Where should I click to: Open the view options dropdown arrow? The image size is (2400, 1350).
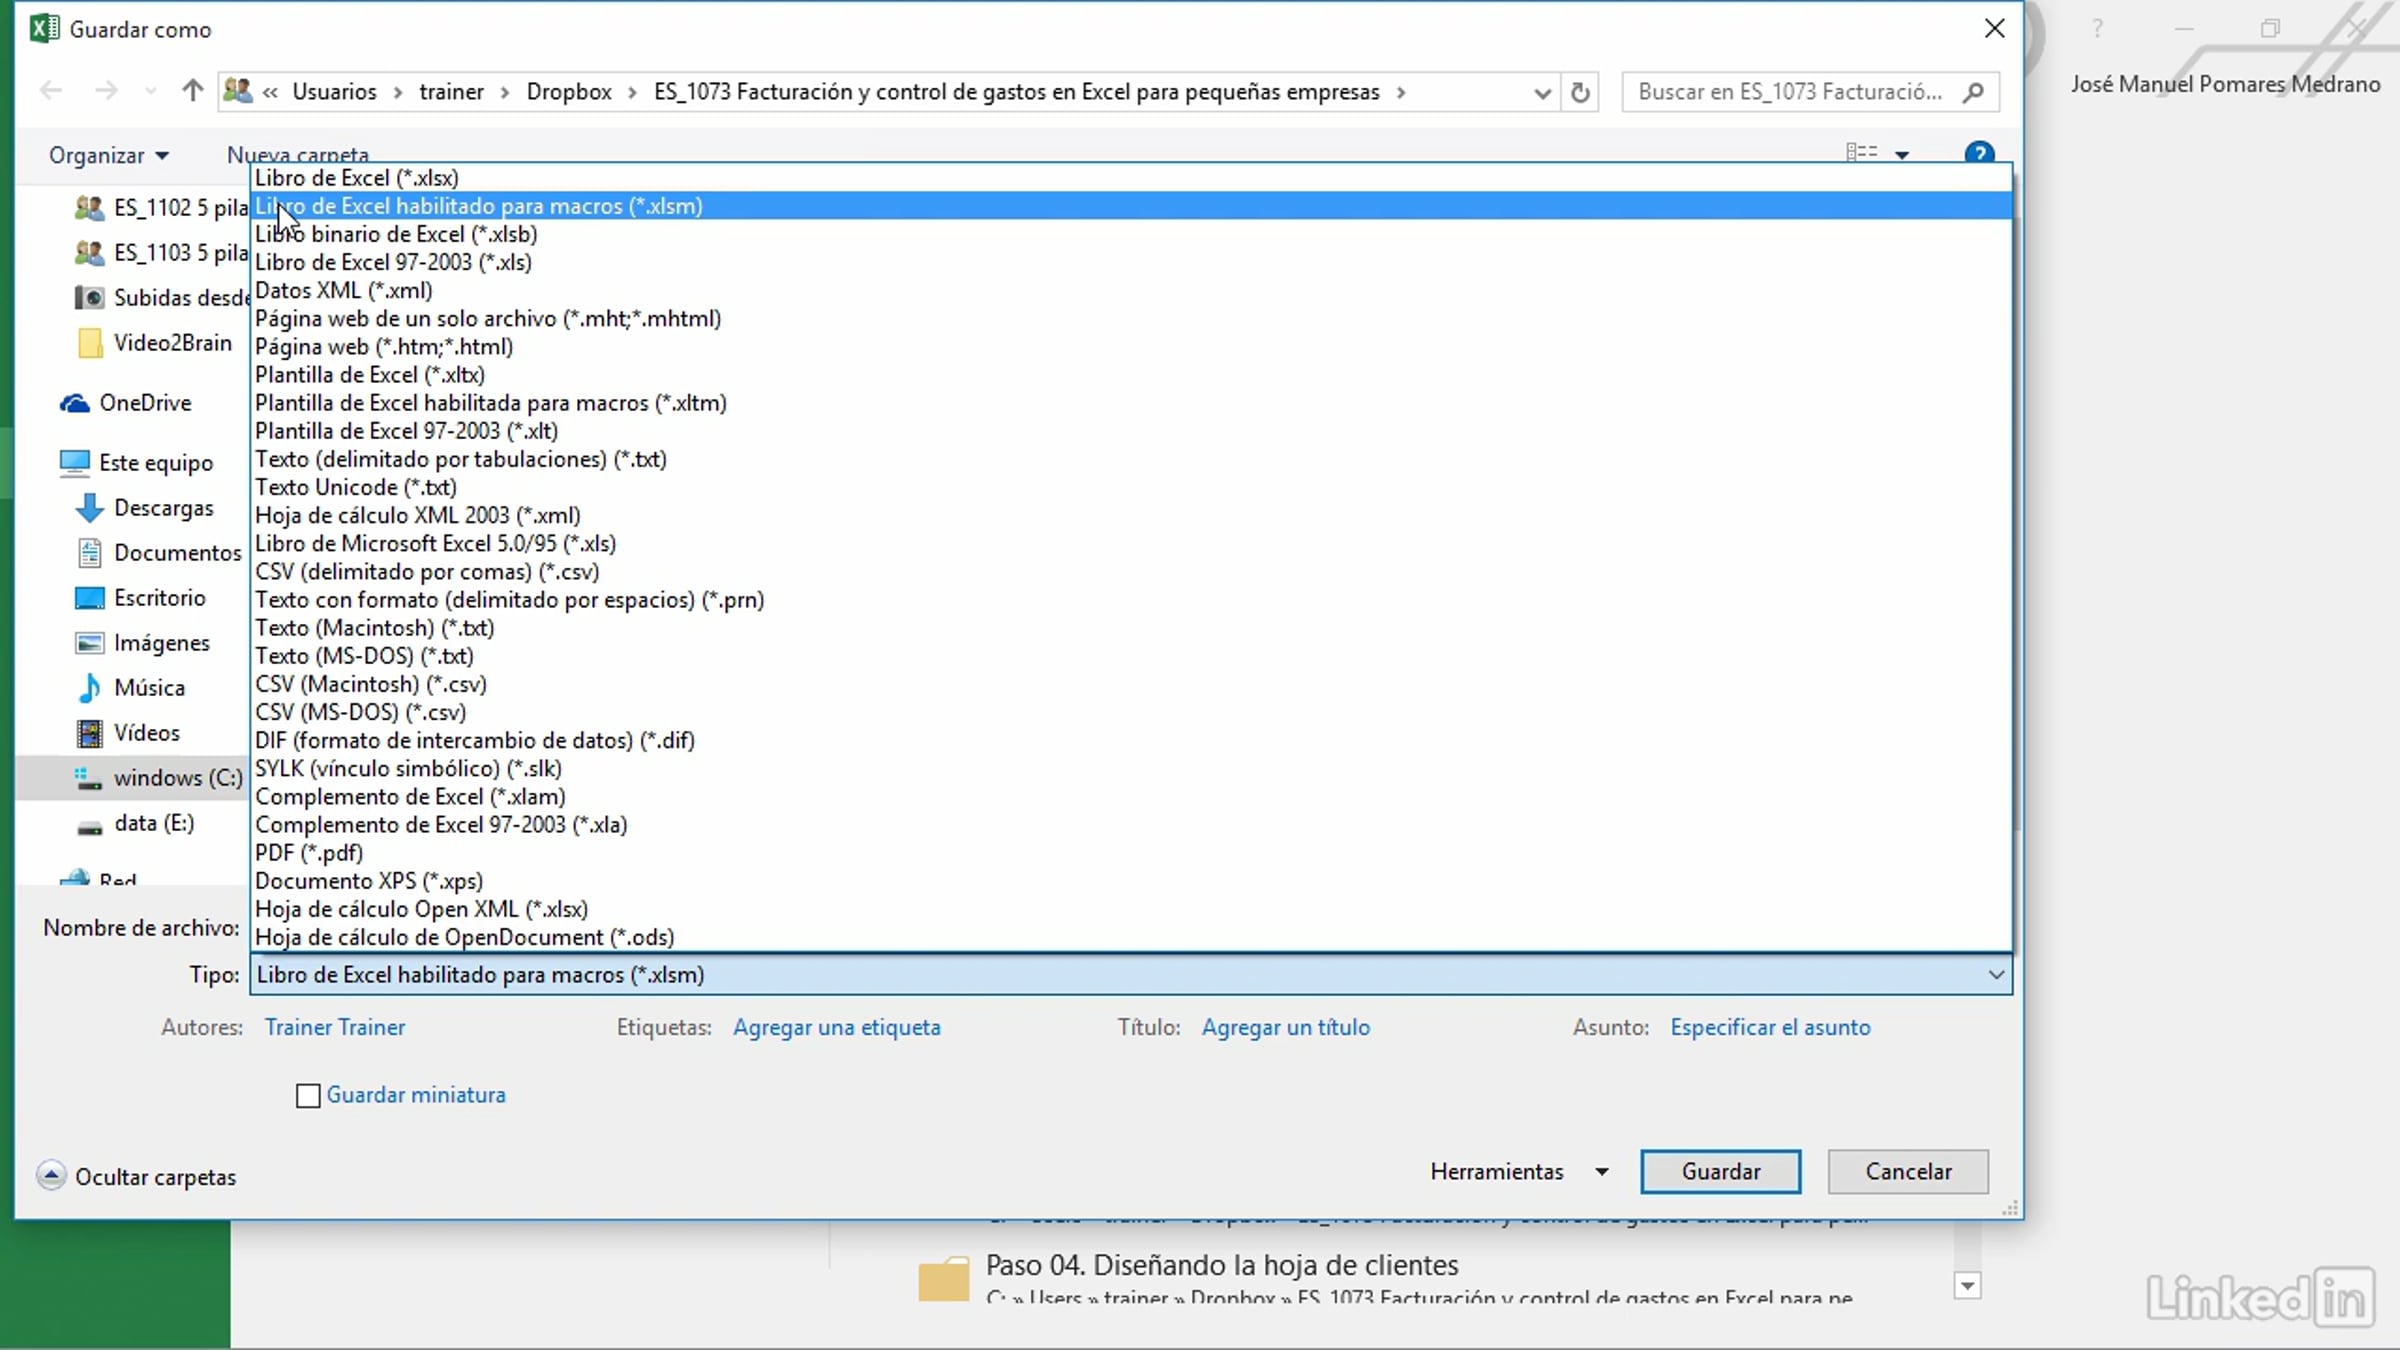pyautogui.click(x=1902, y=155)
